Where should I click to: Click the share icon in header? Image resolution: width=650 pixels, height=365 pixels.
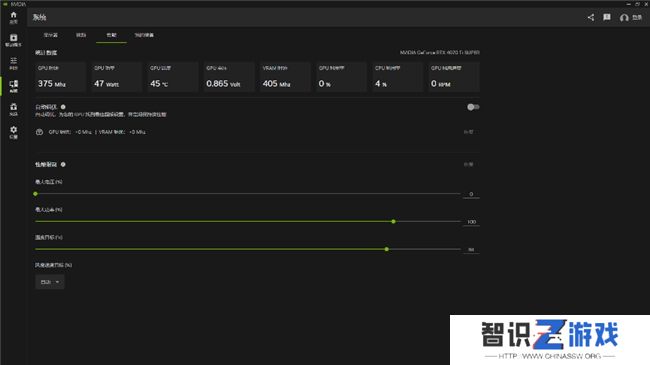point(591,17)
